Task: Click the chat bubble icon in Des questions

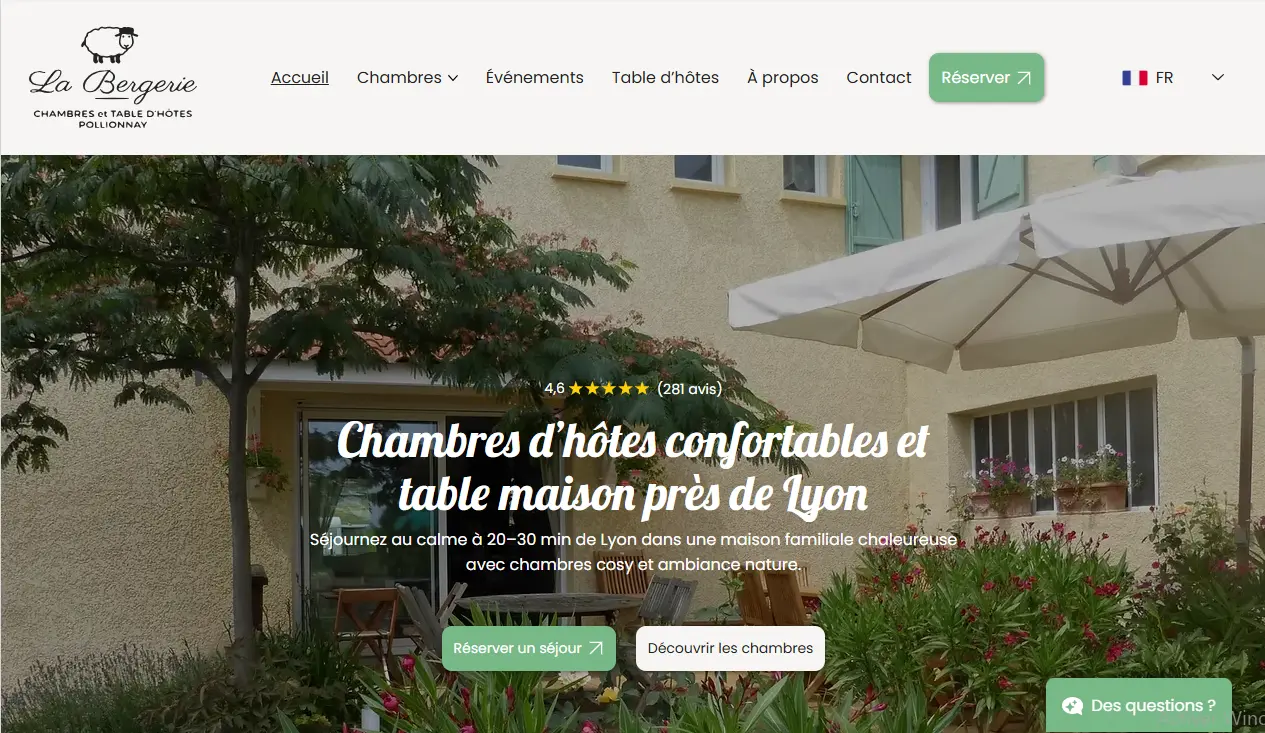Action: click(1072, 706)
